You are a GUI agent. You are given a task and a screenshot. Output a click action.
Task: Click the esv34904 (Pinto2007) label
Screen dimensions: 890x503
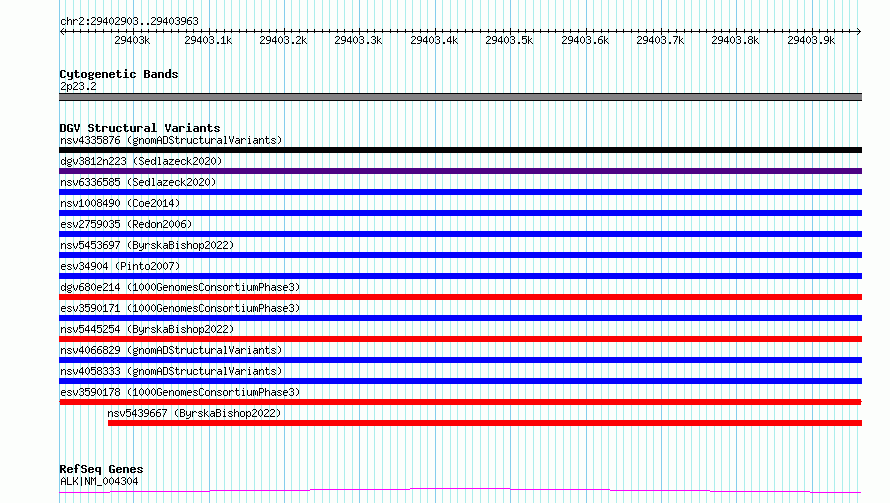click(120, 266)
